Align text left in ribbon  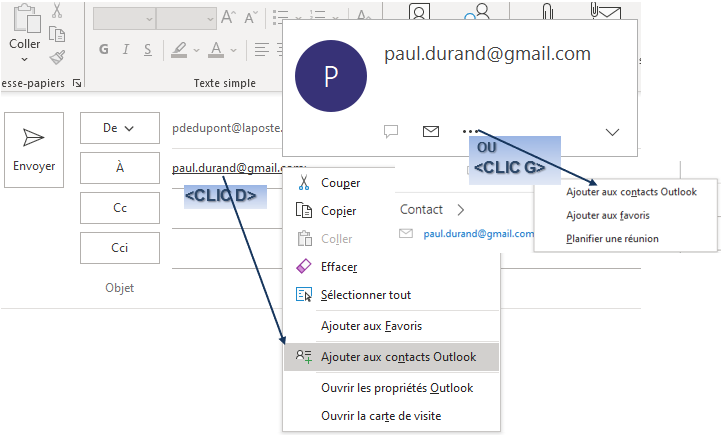[x=262, y=50]
